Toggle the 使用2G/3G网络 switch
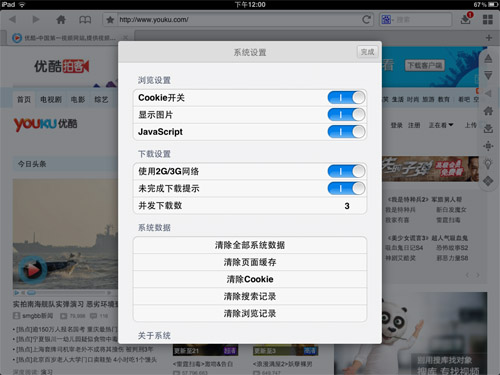Screen dimensions: 500x375 [346, 171]
